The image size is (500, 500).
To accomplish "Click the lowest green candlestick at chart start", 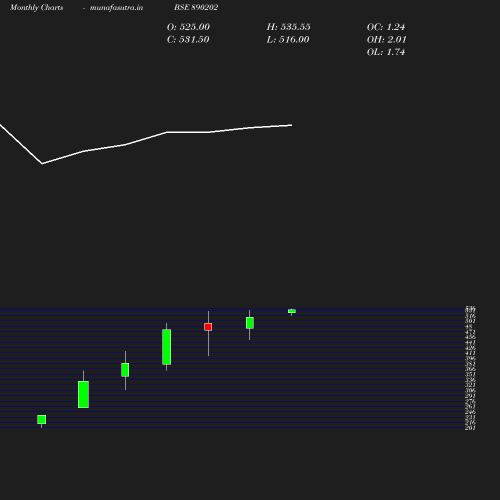I will (x=42, y=419).
